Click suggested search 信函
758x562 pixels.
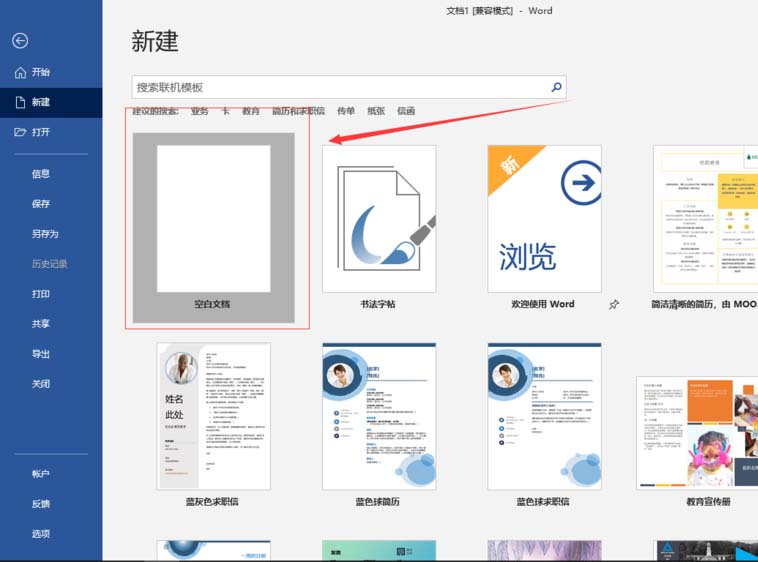pyautogui.click(x=406, y=111)
